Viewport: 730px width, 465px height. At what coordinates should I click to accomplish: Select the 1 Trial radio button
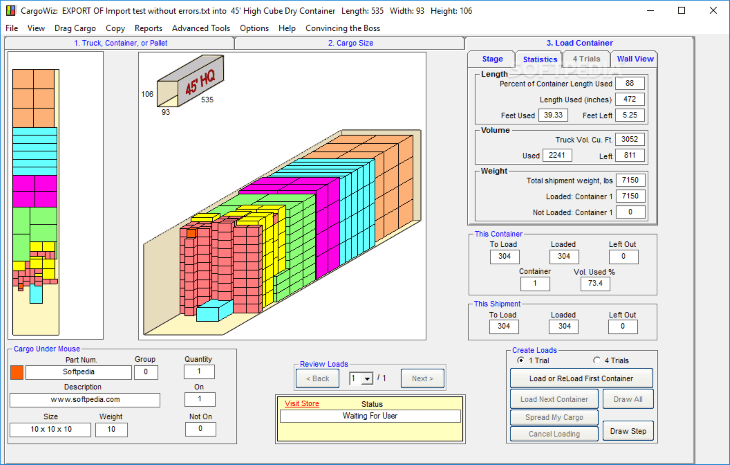[520, 360]
